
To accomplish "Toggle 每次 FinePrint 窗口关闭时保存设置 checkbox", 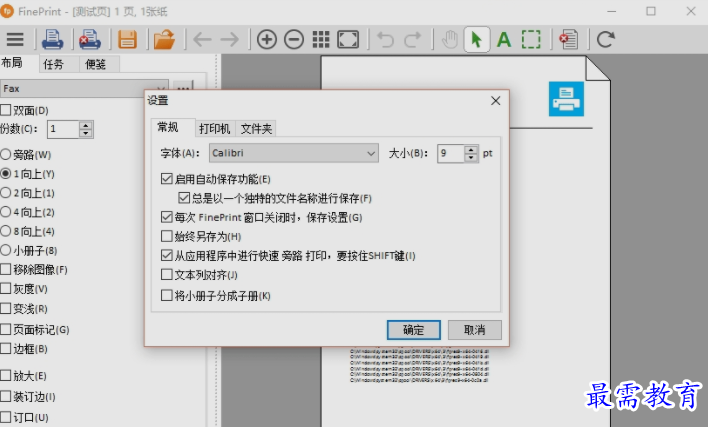I will point(167,217).
